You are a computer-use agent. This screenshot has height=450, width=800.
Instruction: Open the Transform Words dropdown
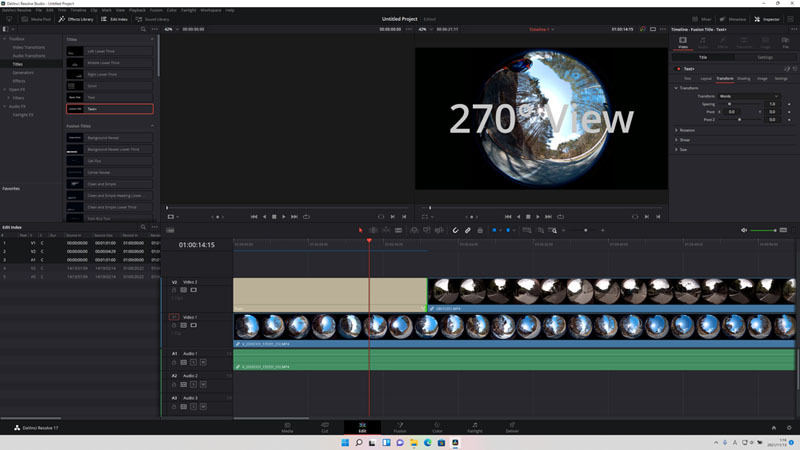click(749, 96)
